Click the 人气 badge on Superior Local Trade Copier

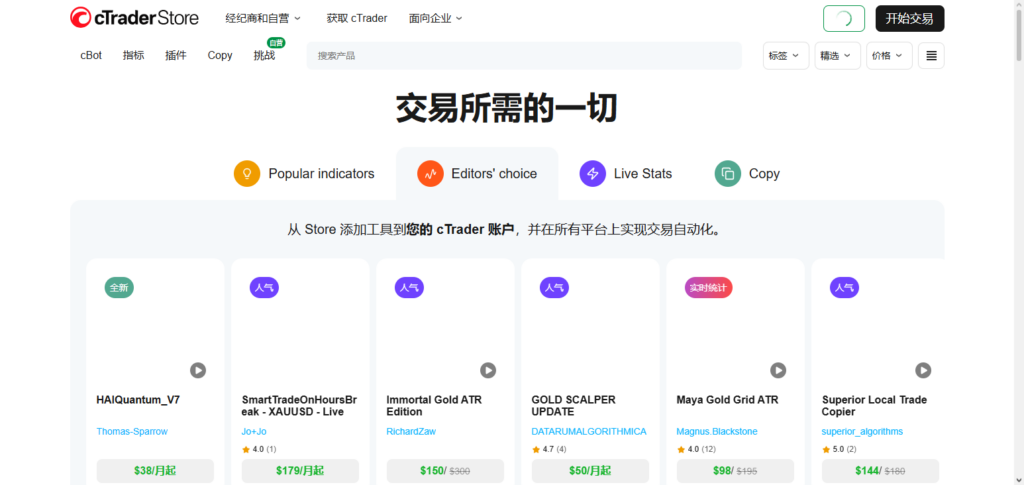point(844,287)
